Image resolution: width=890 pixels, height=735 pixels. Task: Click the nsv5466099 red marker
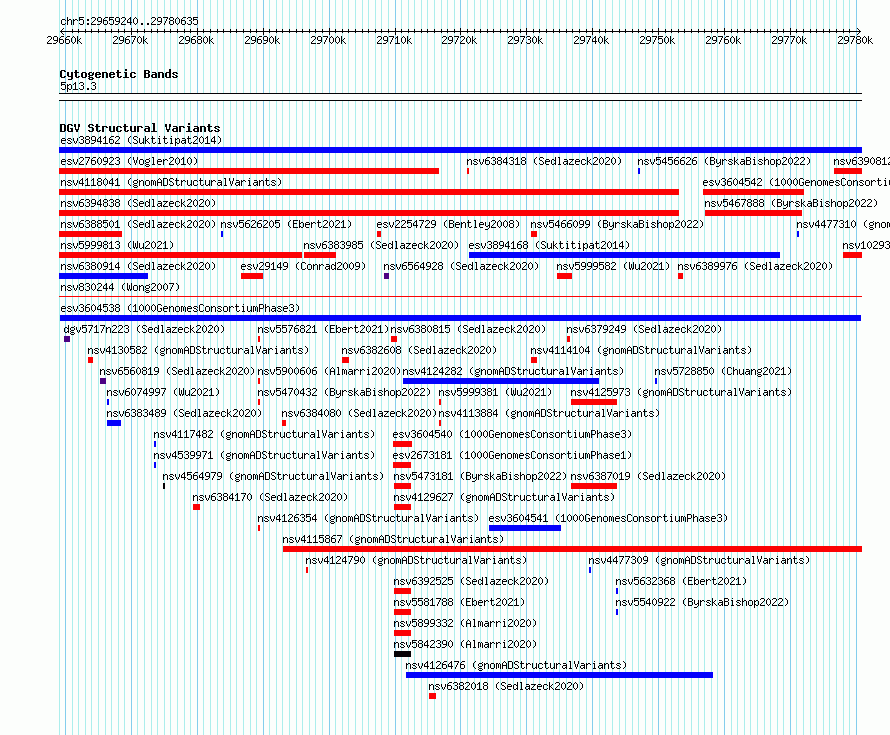click(534, 234)
